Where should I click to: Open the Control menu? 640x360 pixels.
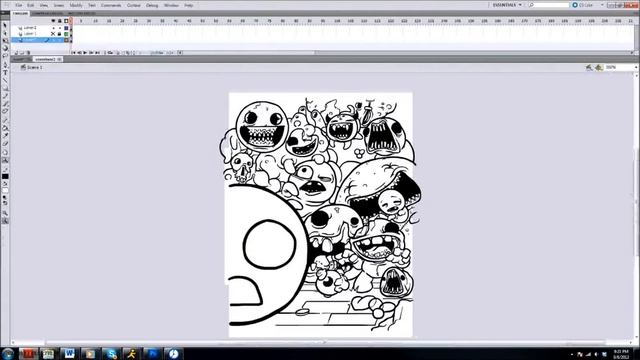pyautogui.click(x=133, y=5)
